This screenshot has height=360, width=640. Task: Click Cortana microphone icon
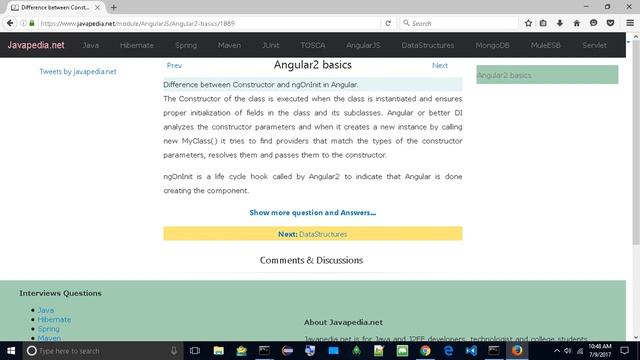coord(174,351)
